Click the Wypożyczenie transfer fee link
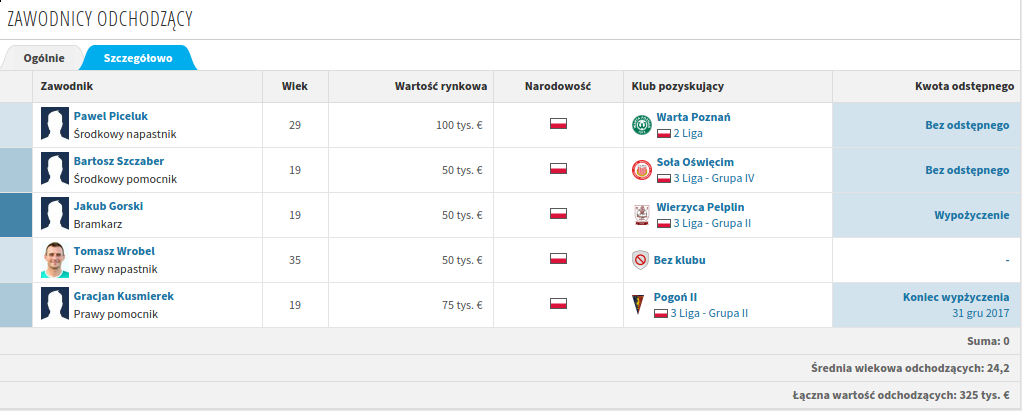1022x411 pixels. [971, 215]
